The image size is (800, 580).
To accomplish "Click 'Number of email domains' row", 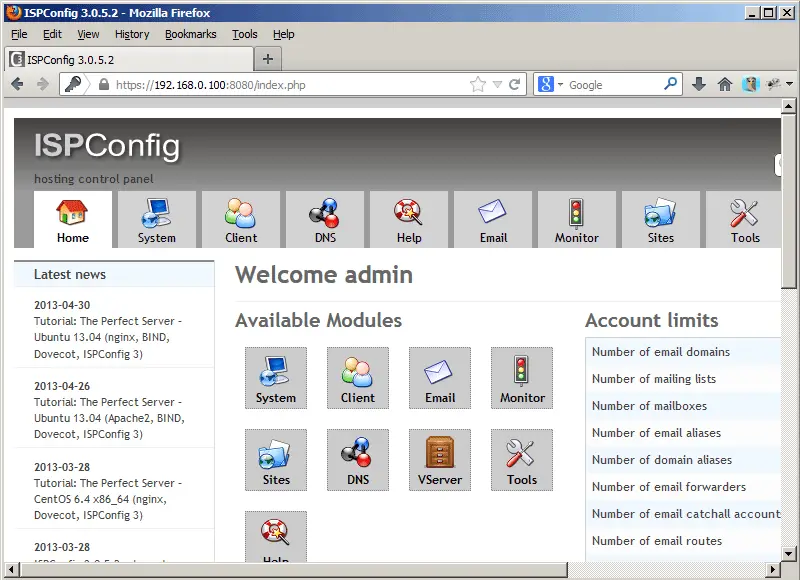I will (x=683, y=351).
